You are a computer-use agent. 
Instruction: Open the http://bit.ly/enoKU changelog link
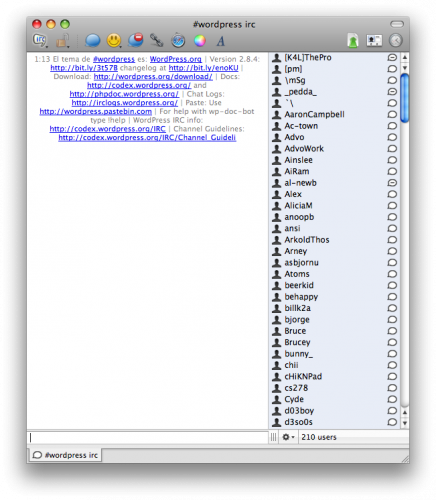pos(203,68)
